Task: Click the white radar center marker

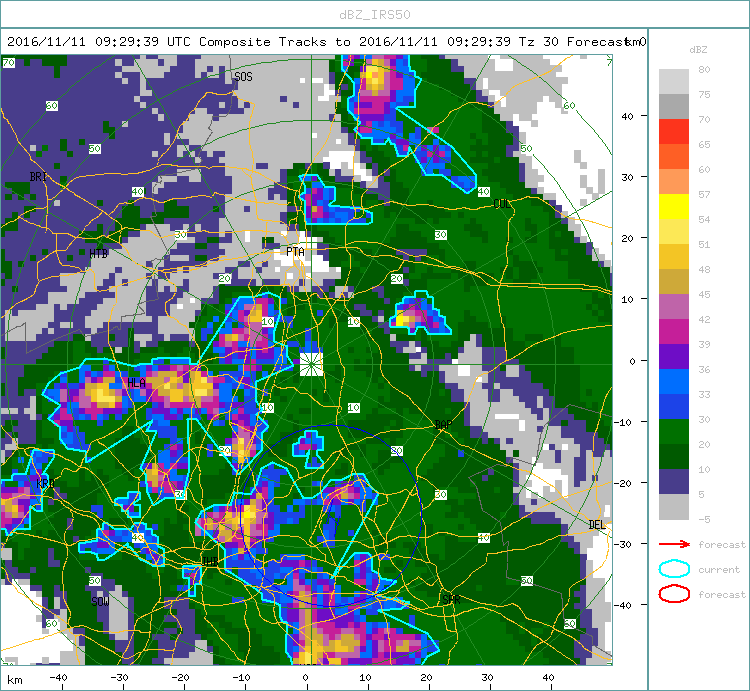Action: 311,364
